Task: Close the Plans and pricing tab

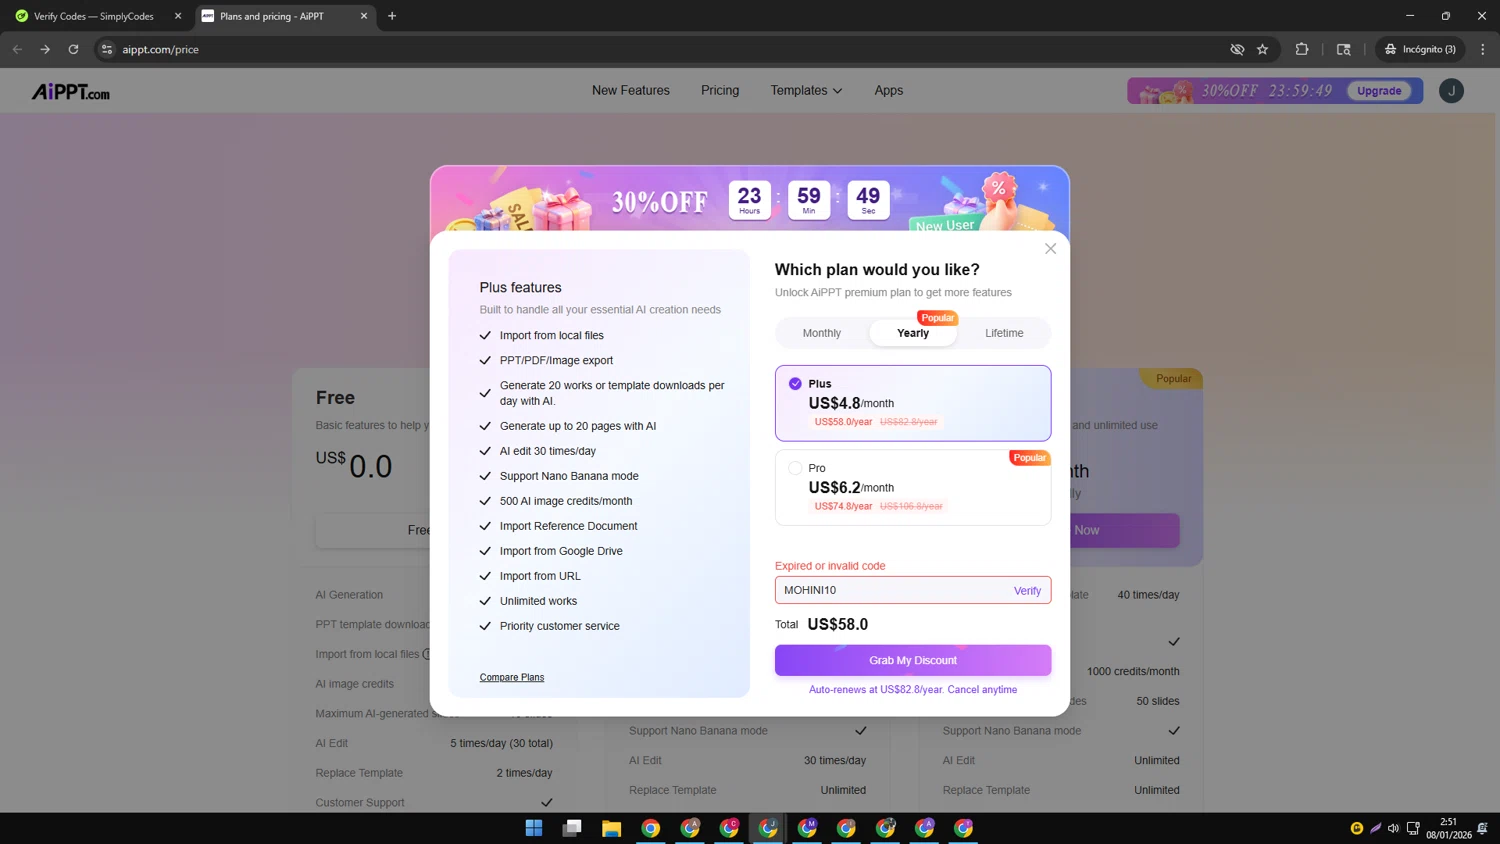Action: point(363,16)
